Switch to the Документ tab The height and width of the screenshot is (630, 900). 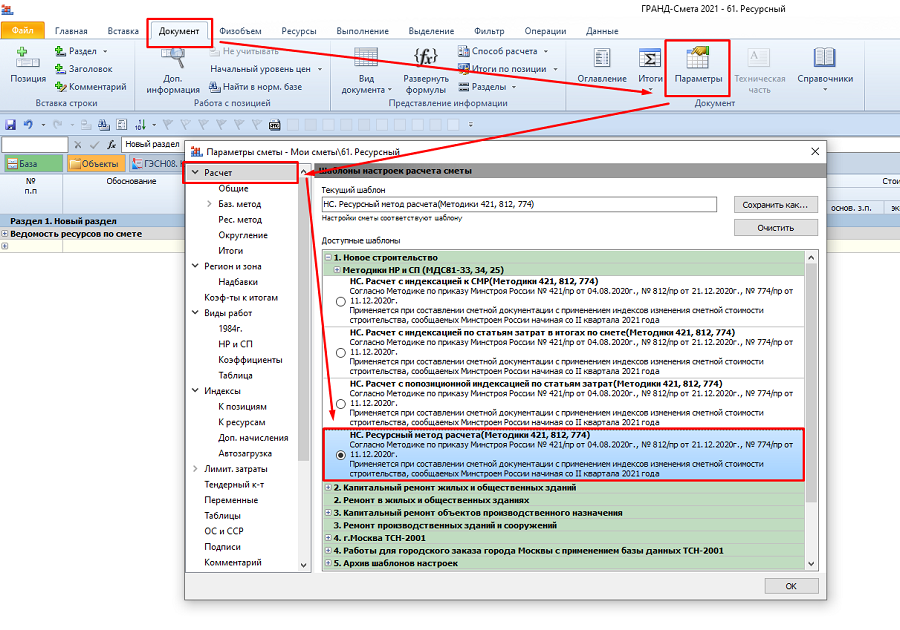coord(179,31)
